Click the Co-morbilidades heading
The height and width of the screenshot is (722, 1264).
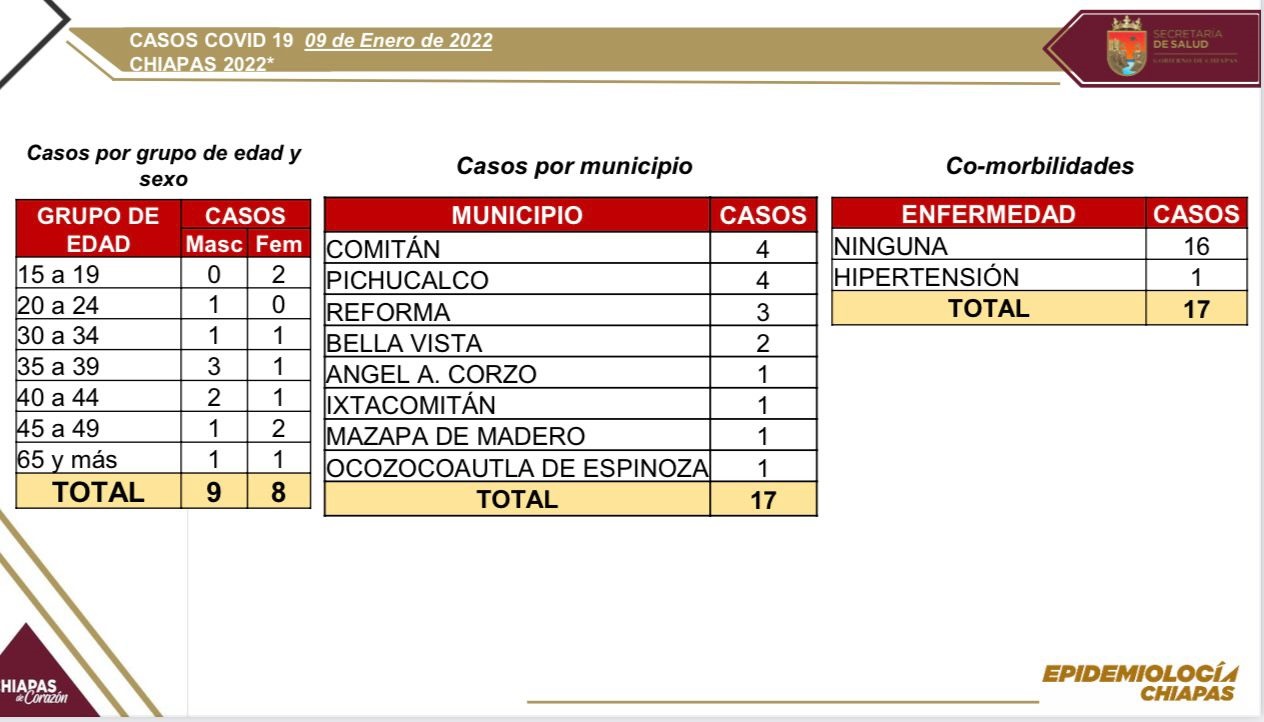point(1040,166)
